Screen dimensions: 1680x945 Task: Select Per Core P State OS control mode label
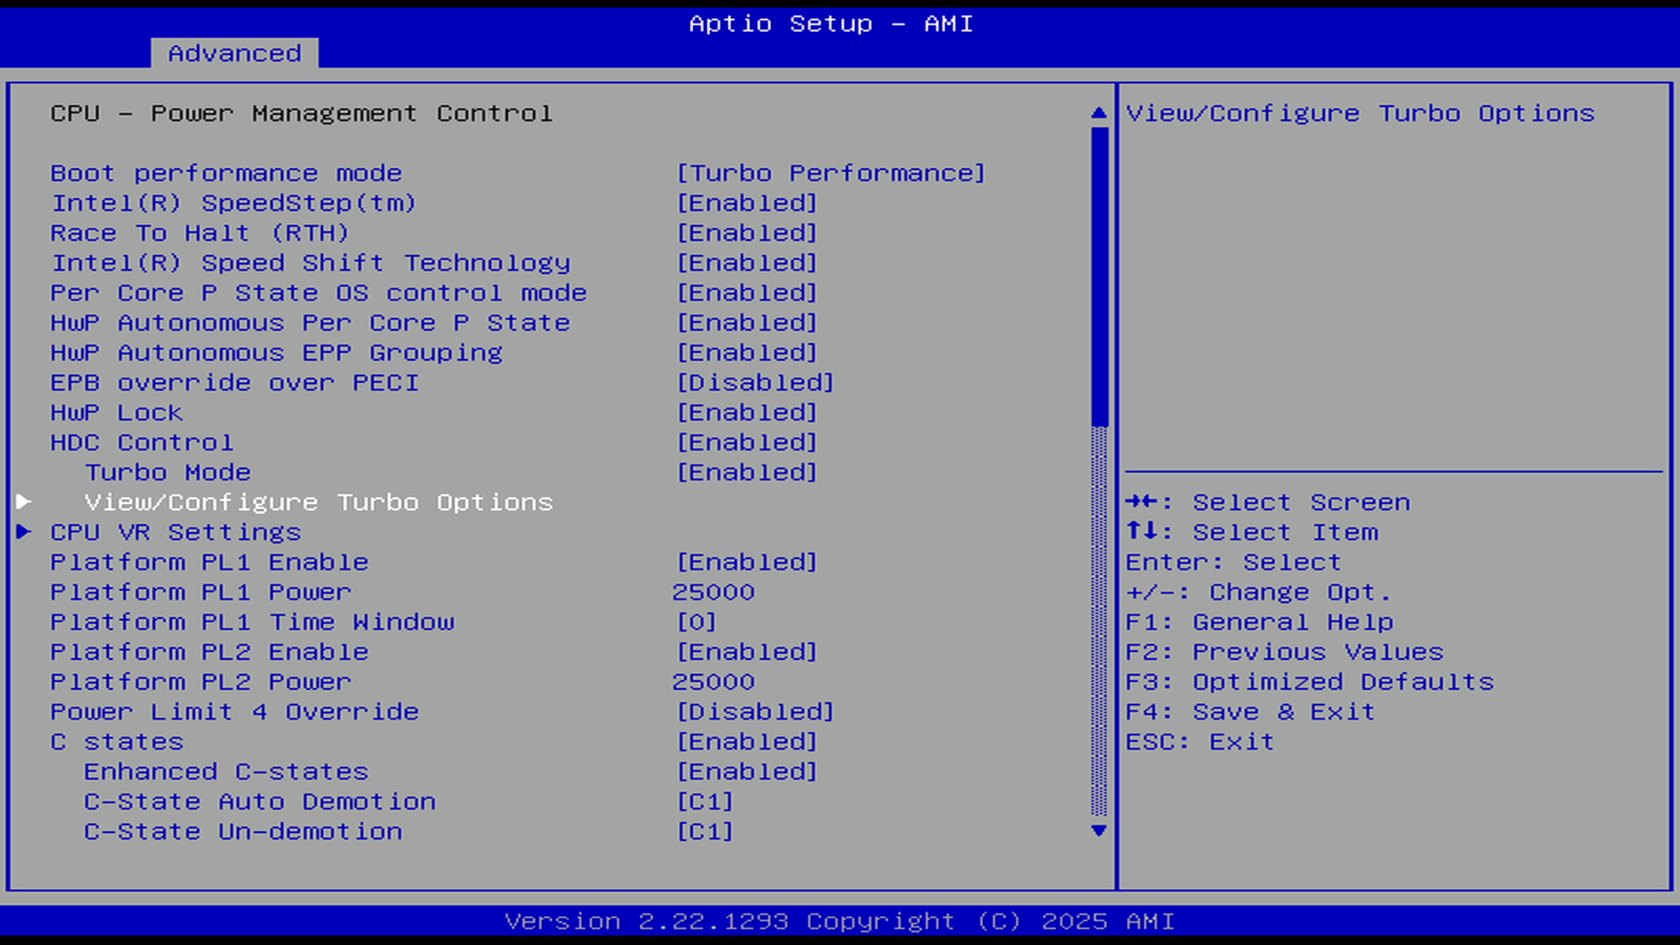point(318,293)
